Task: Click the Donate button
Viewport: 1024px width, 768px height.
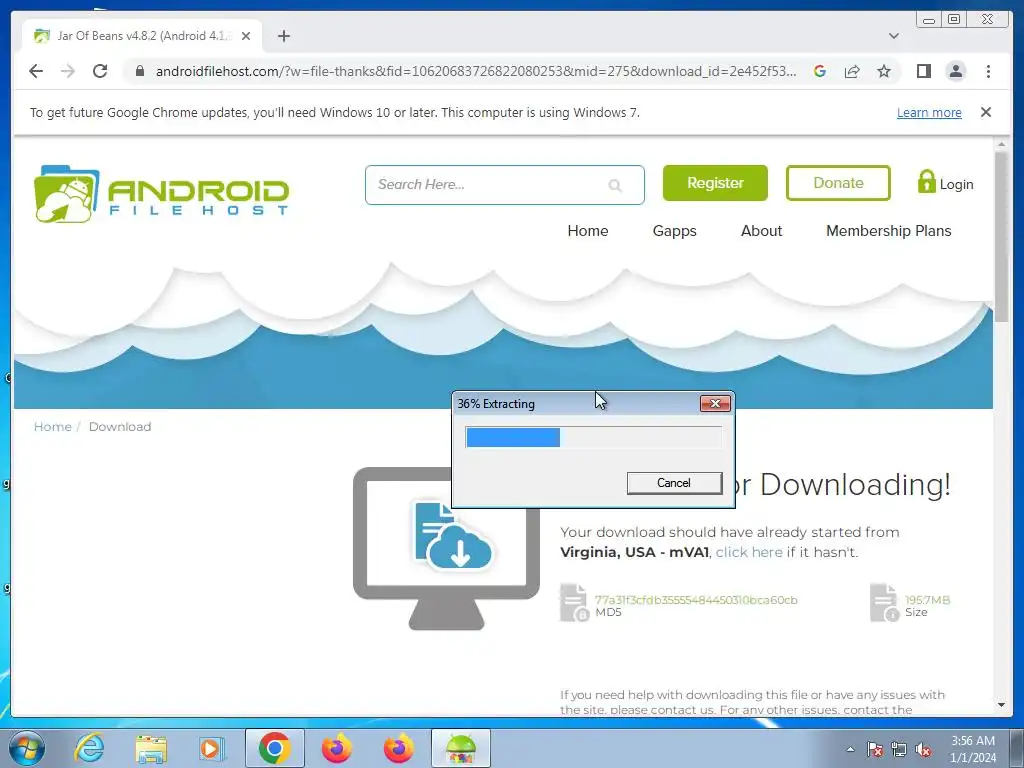Action: 838,183
